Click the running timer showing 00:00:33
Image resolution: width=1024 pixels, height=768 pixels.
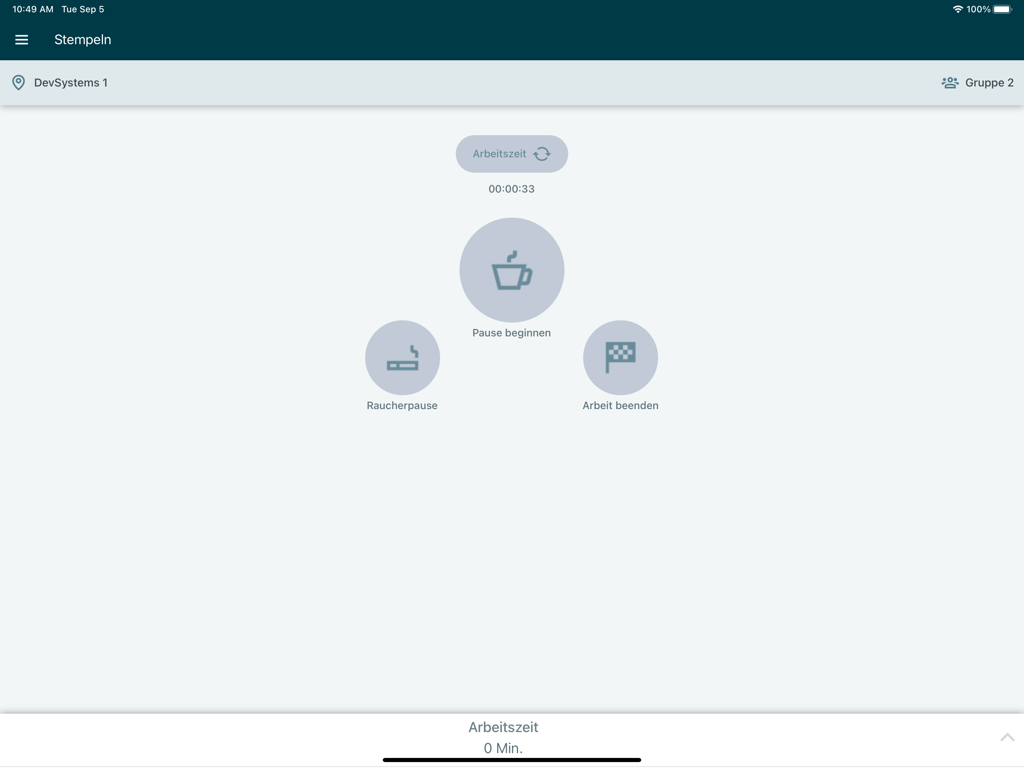coord(512,188)
